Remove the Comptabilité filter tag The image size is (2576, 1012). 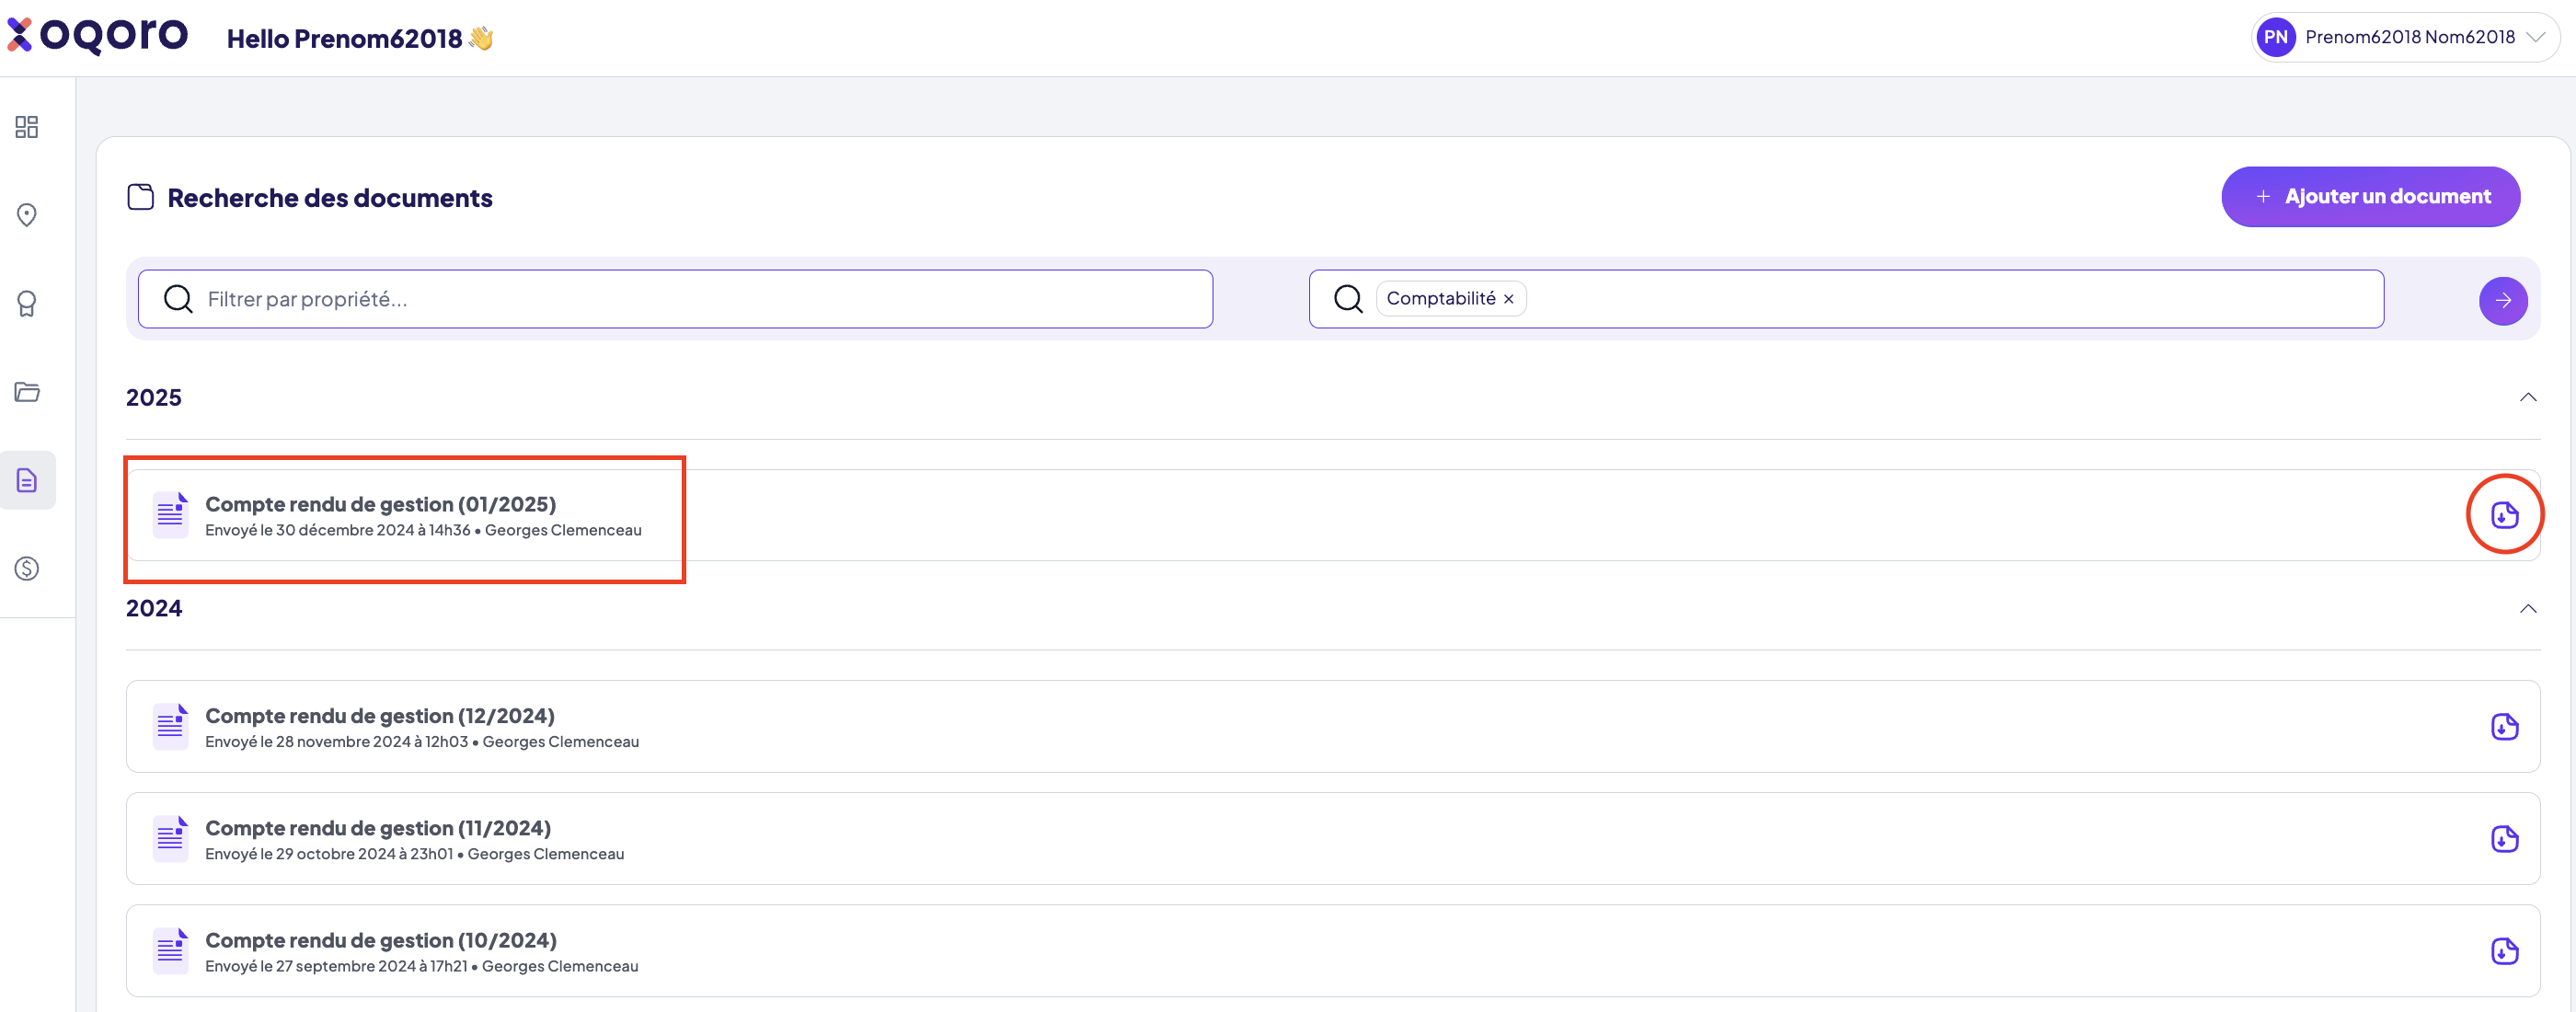(1508, 299)
